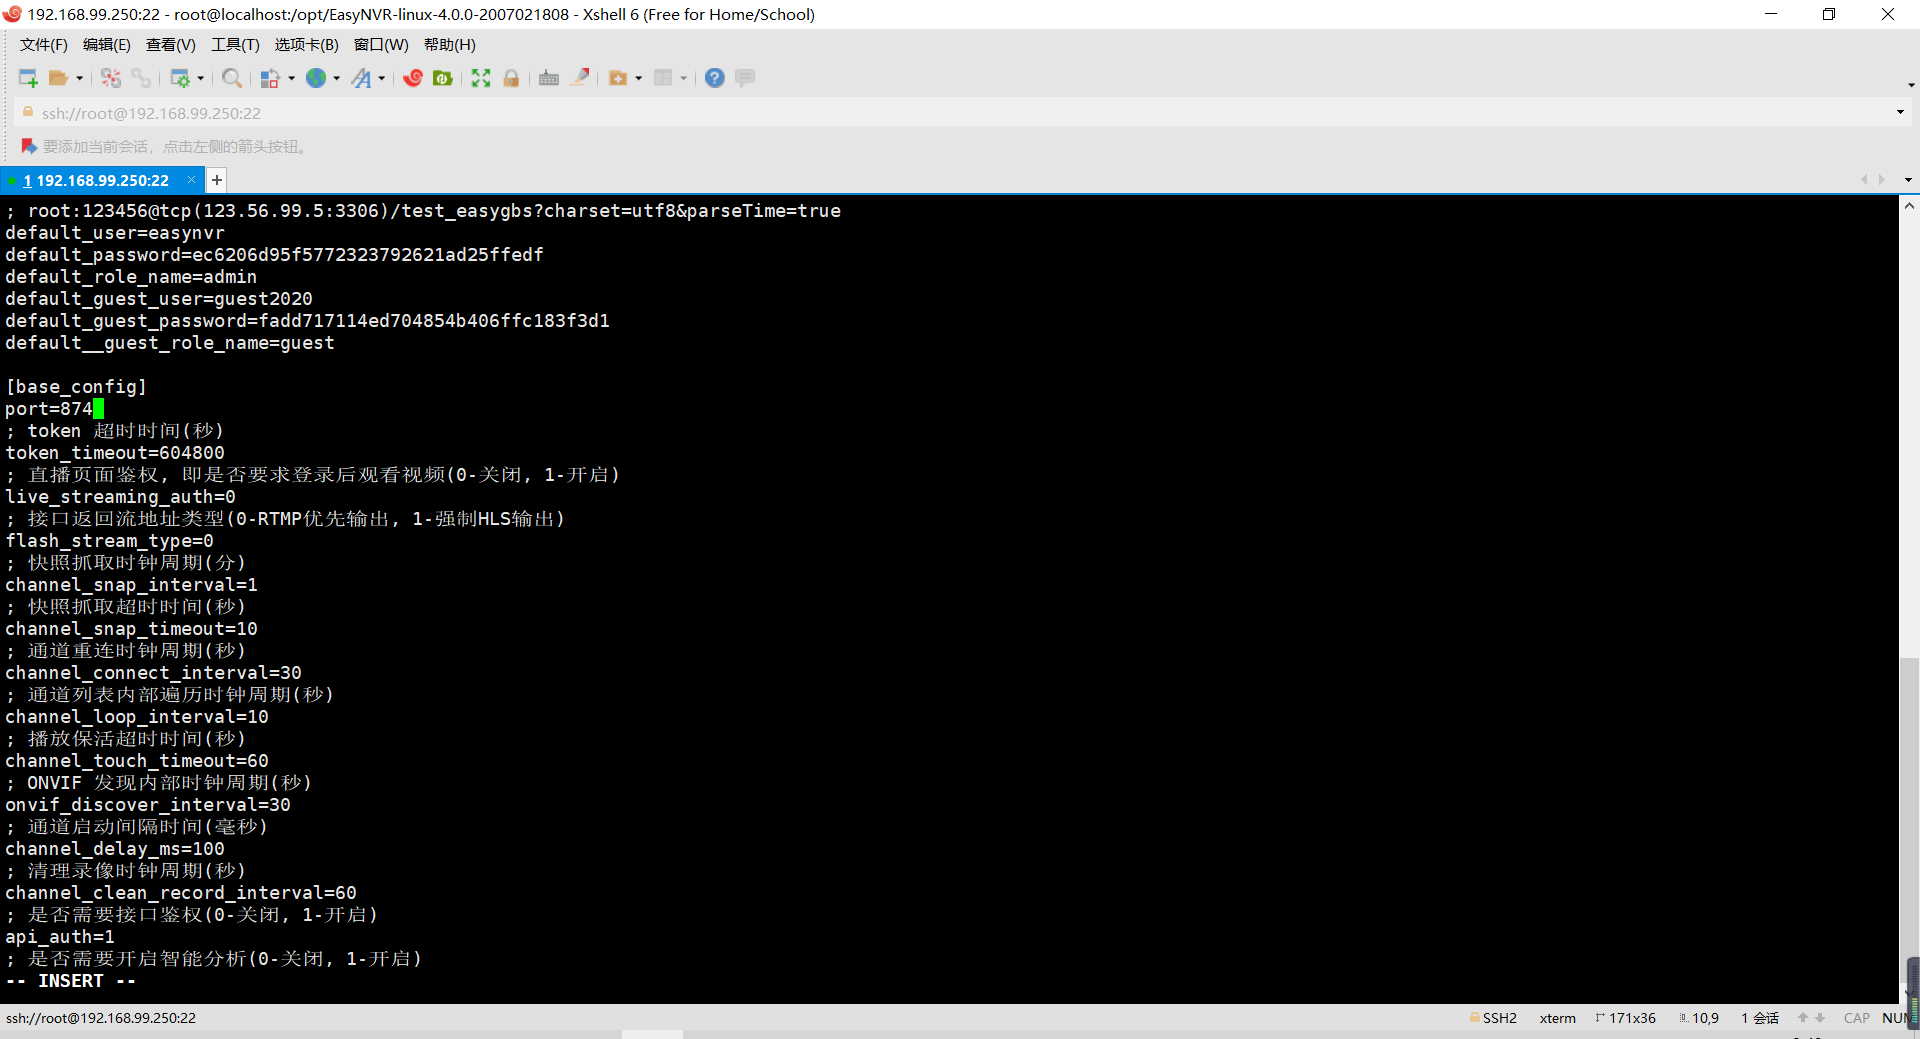Click the New Session icon in toolbar
1920x1039 pixels.
click(28, 78)
